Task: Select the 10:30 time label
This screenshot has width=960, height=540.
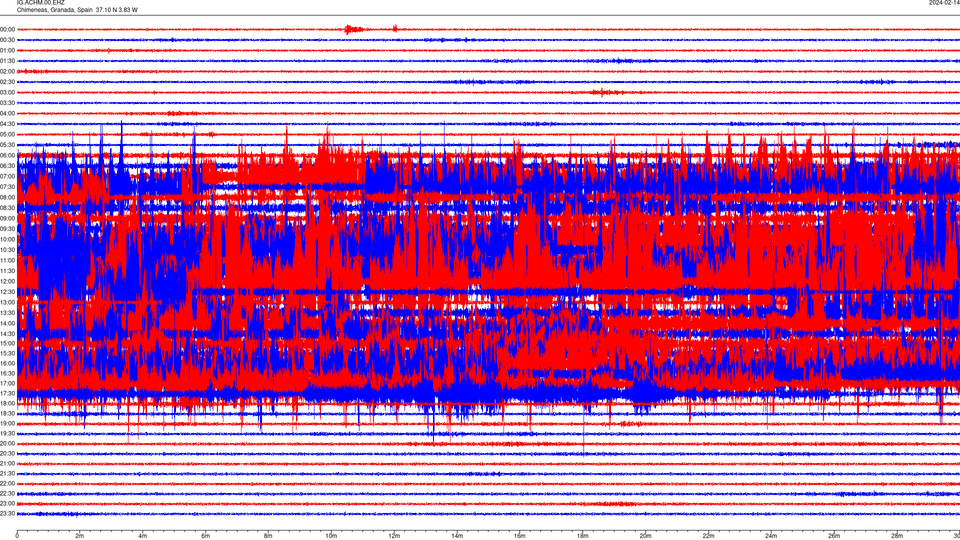Action: (7, 250)
